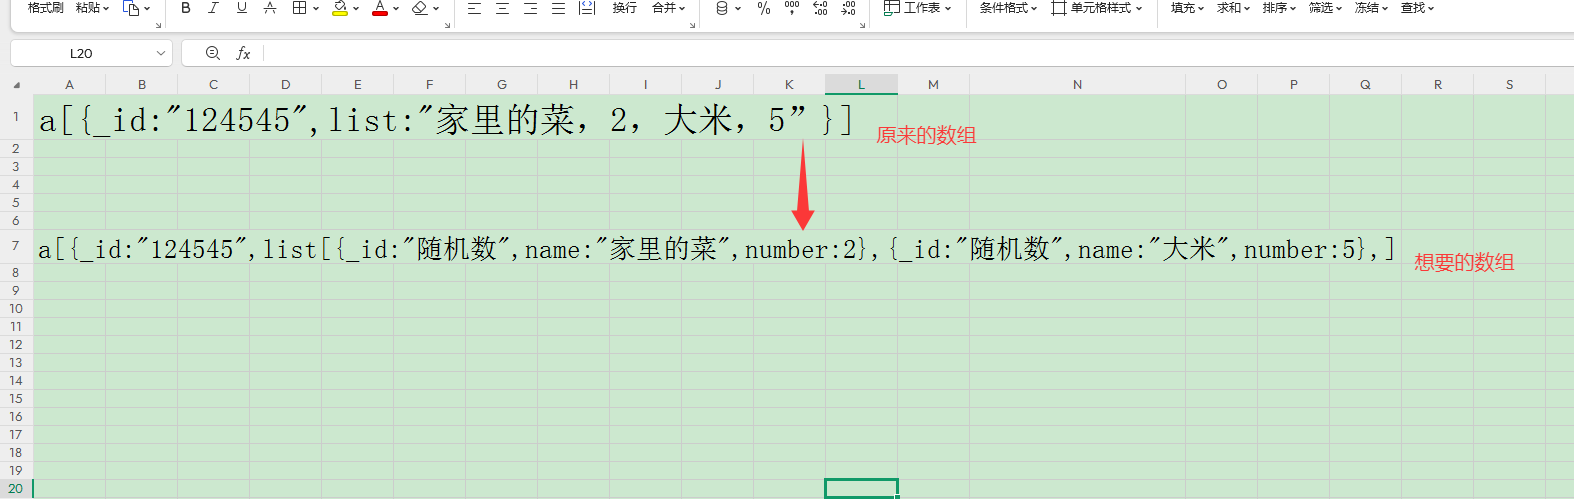The width and height of the screenshot is (1574, 499).
Task: Expand the fill color dropdown arrow
Action: tap(356, 9)
